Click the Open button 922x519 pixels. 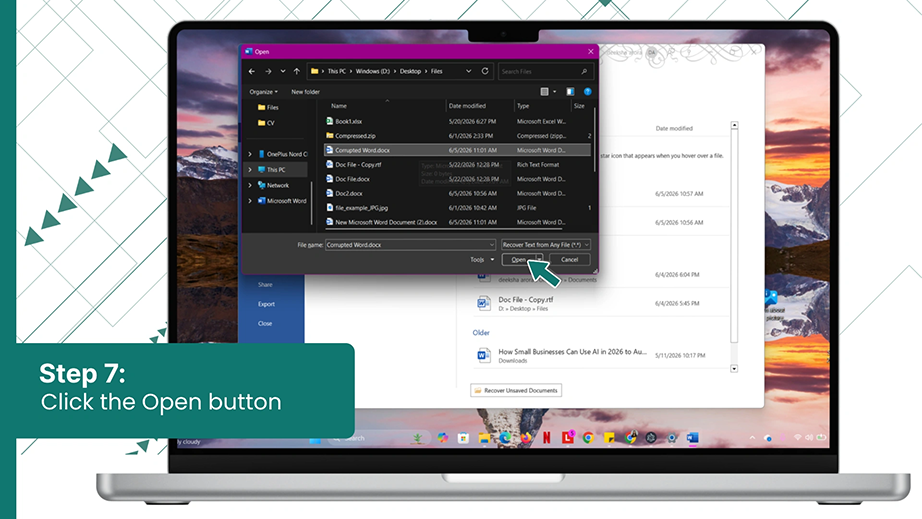click(518, 259)
